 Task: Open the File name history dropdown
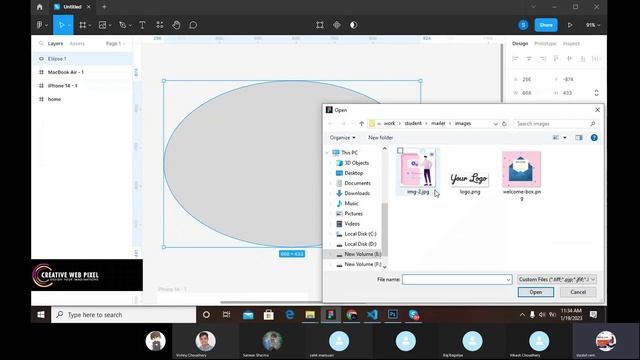[x=508, y=280]
